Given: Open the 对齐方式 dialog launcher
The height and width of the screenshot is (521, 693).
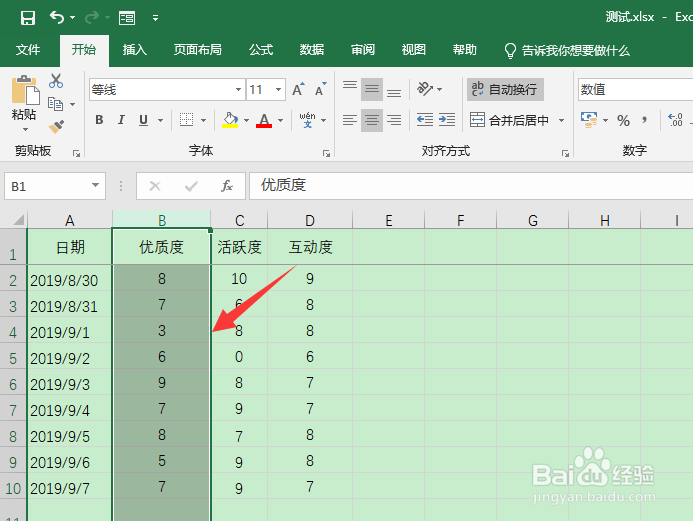Looking at the screenshot, I should click(565, 153).
